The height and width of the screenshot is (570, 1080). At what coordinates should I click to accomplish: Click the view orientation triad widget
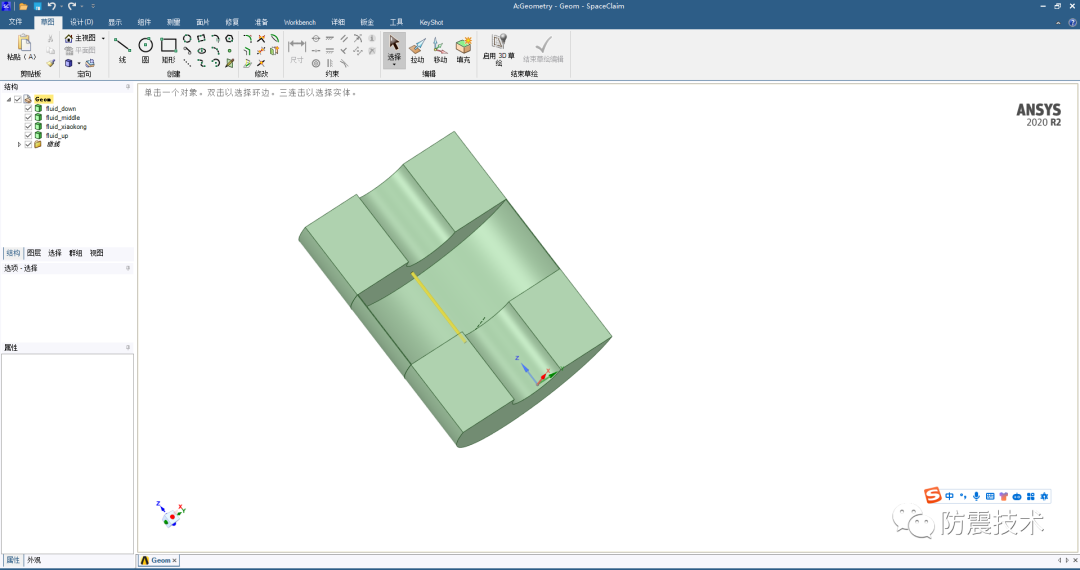click(171, 514)
